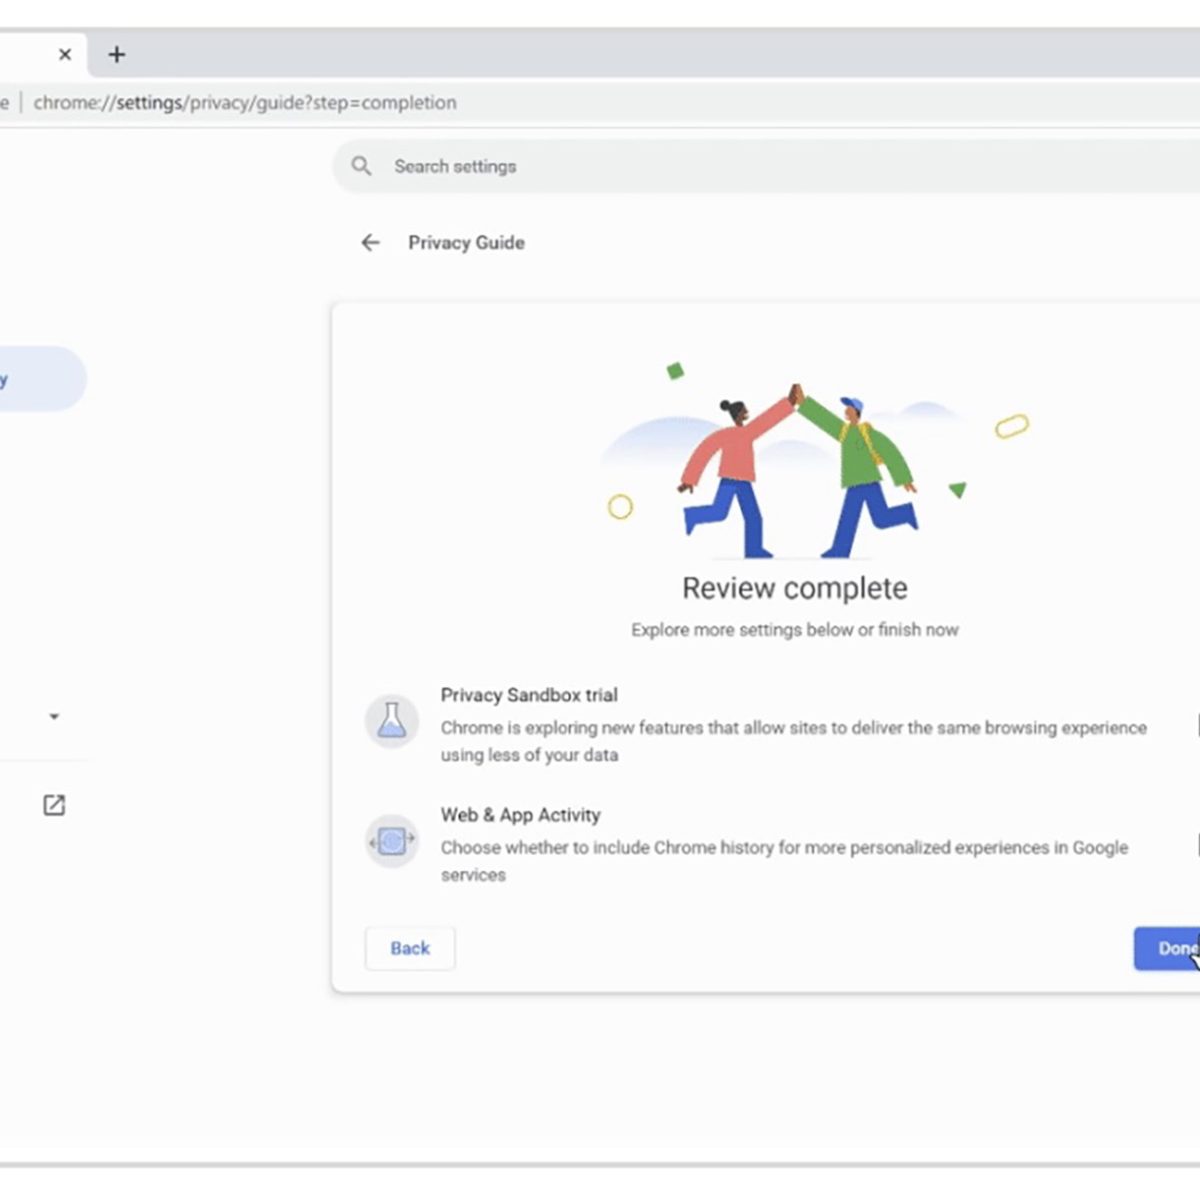The image size is (1200, 1200).
Task: Open the external link icon in sidebar
Action: coord(54,805)
